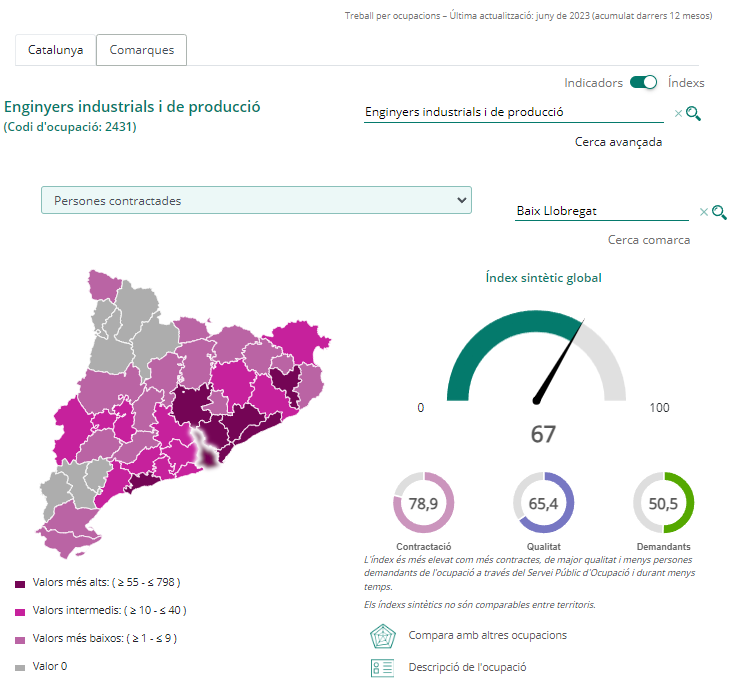Click the Cerca comarca label
This screenshot has width=735, height=687.
[x=649, y=240]
